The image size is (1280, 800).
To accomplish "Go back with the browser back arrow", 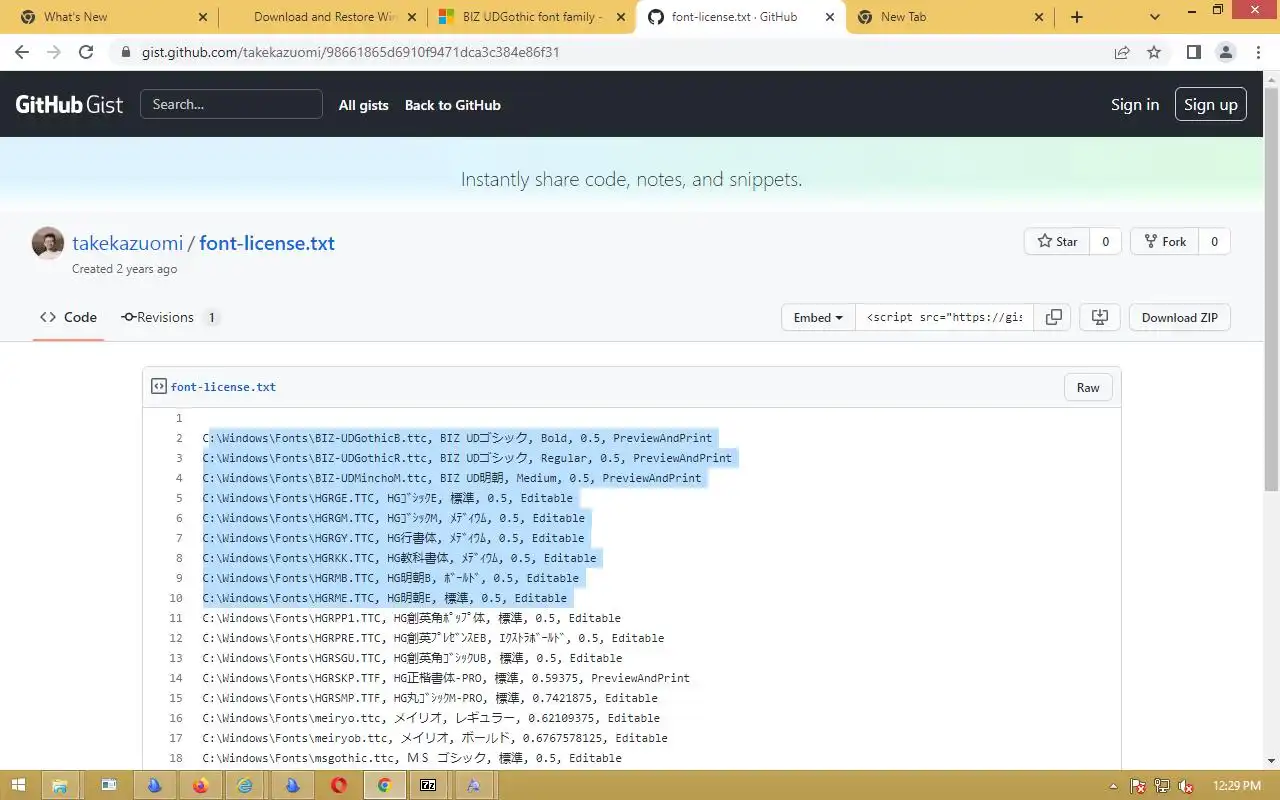I will point(22,52).
